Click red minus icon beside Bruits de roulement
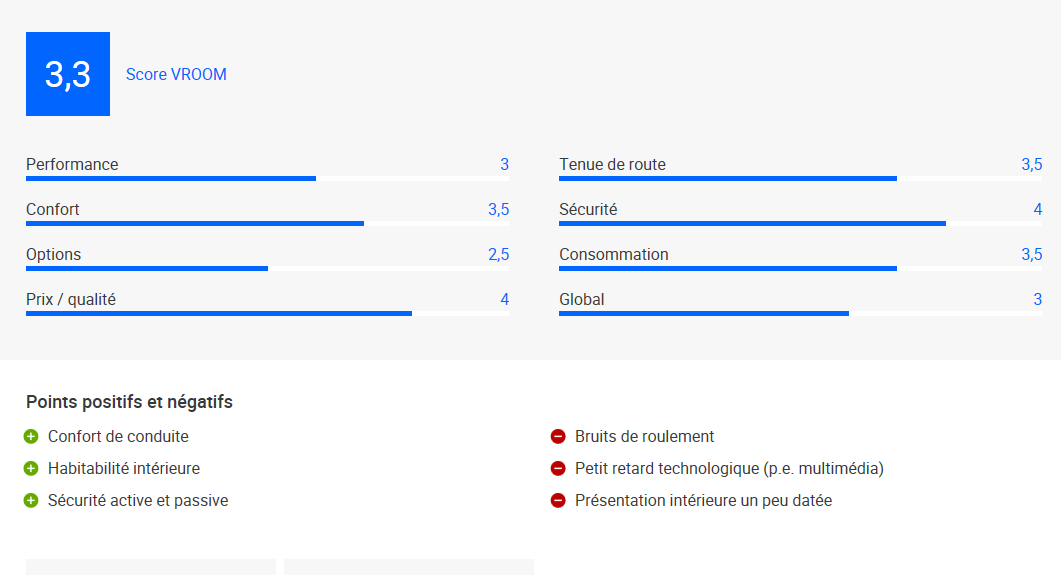 [558, 436]
